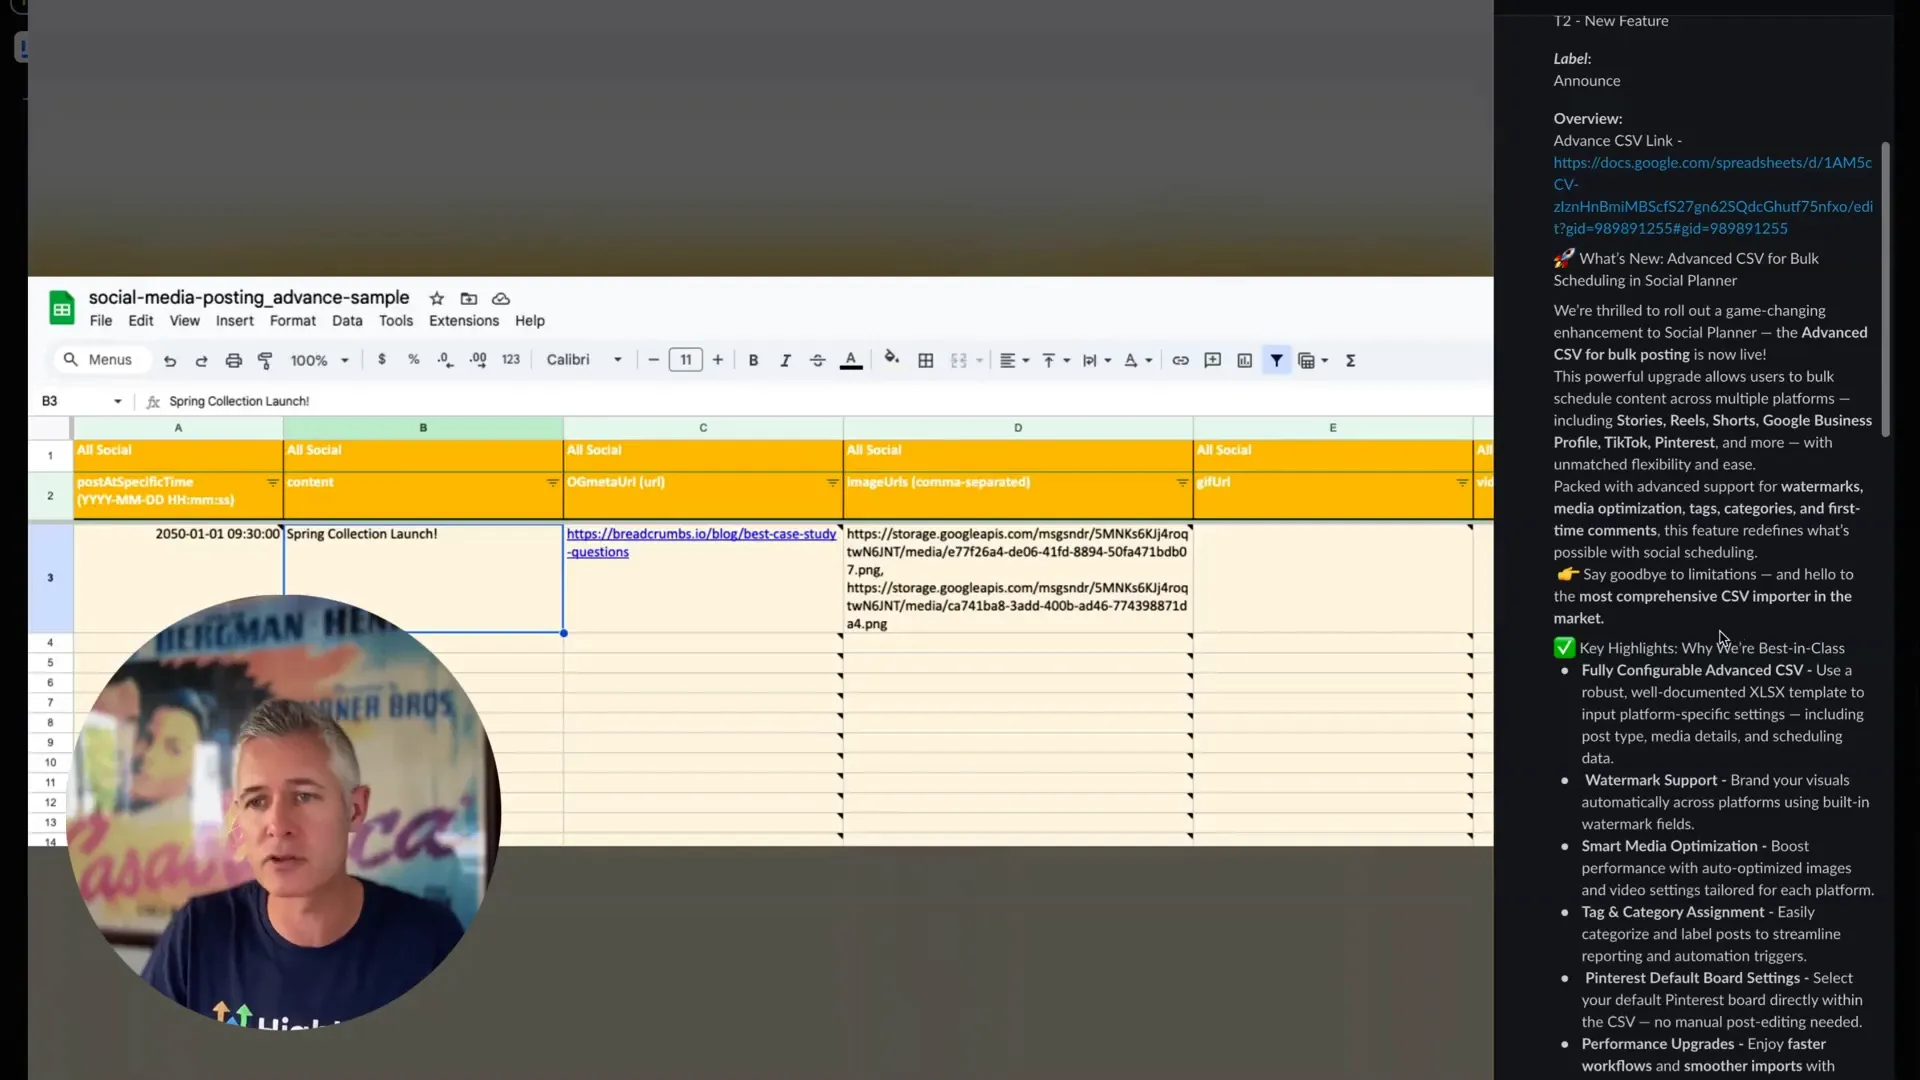
Task: Format as percent
Action: coord(413,360)
